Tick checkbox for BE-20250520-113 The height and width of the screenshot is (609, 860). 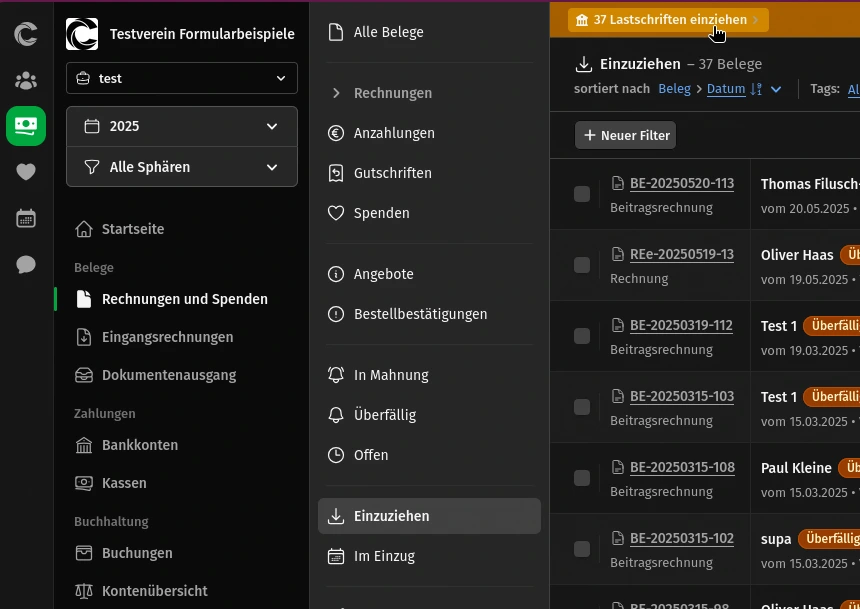click(582, 194)
